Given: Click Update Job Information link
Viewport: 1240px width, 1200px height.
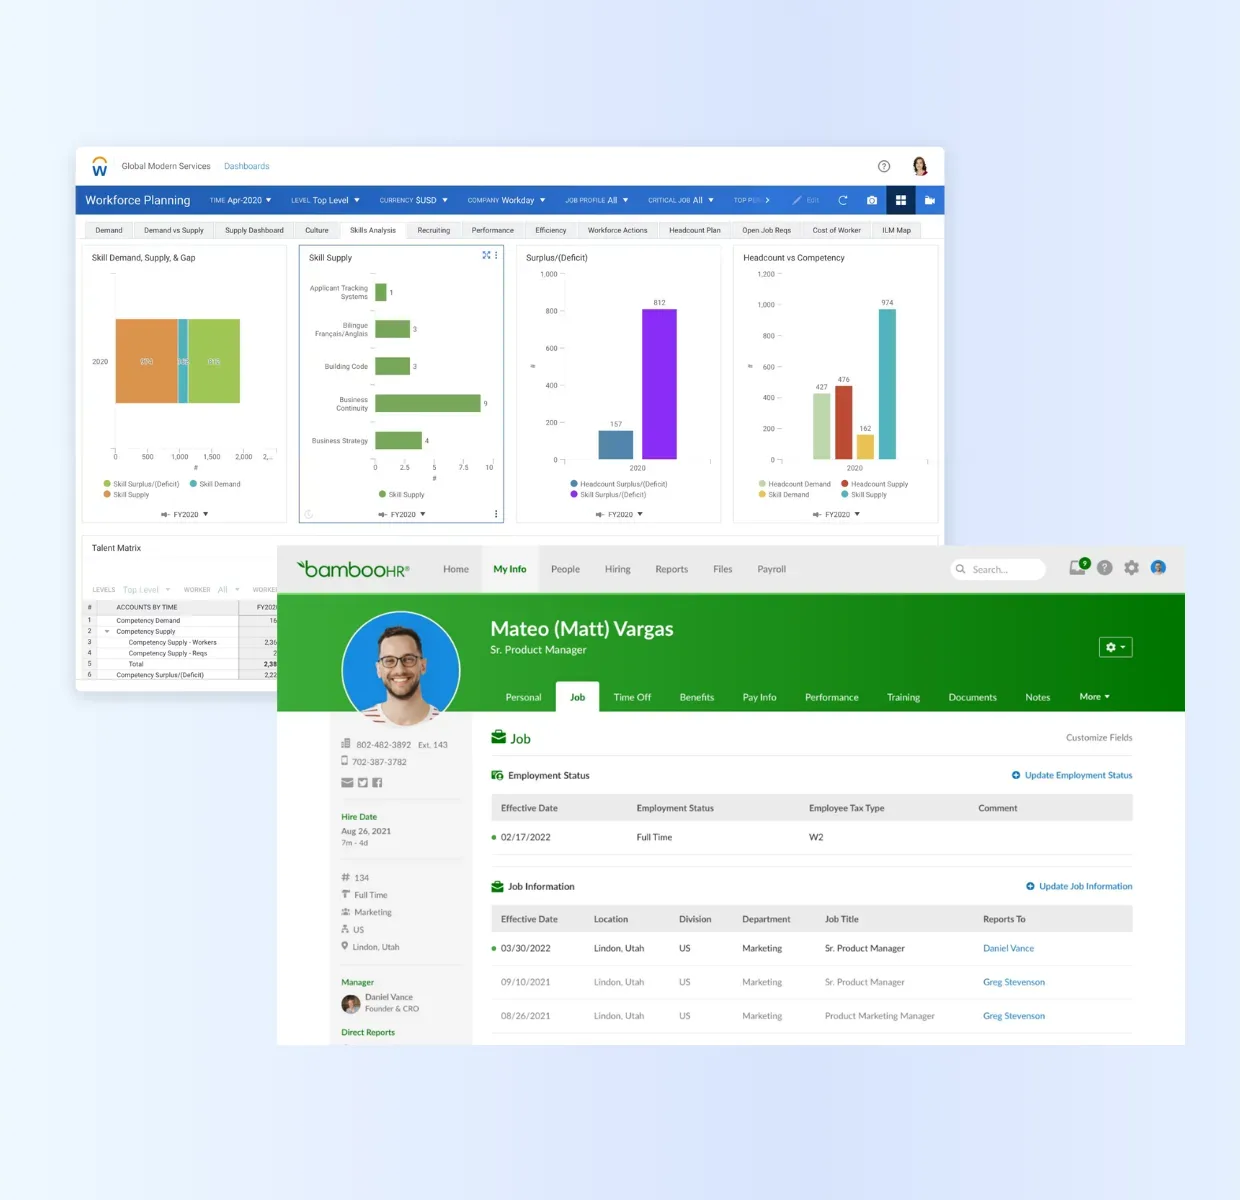Looking at the screenshot, I should [1079, 886].
